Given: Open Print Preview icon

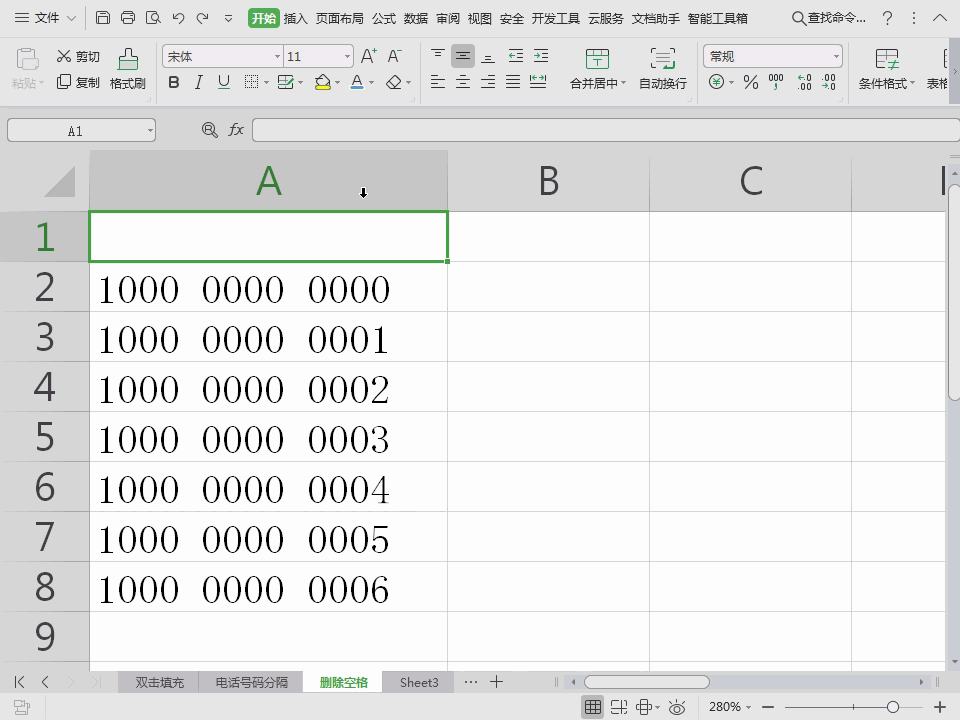Looking at the screenshot, I should click(x=153, y=18).
